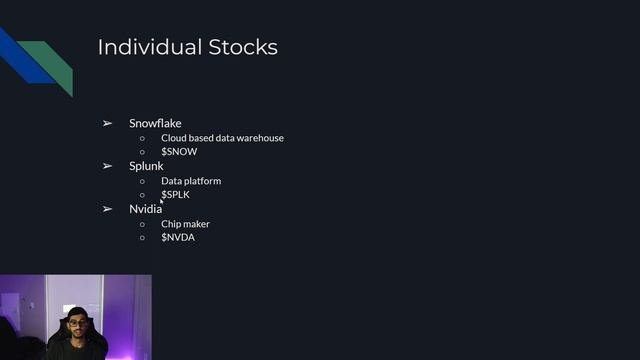Click the circle bullet before Data platform
640x360 pixels.
tap(142, 181)
